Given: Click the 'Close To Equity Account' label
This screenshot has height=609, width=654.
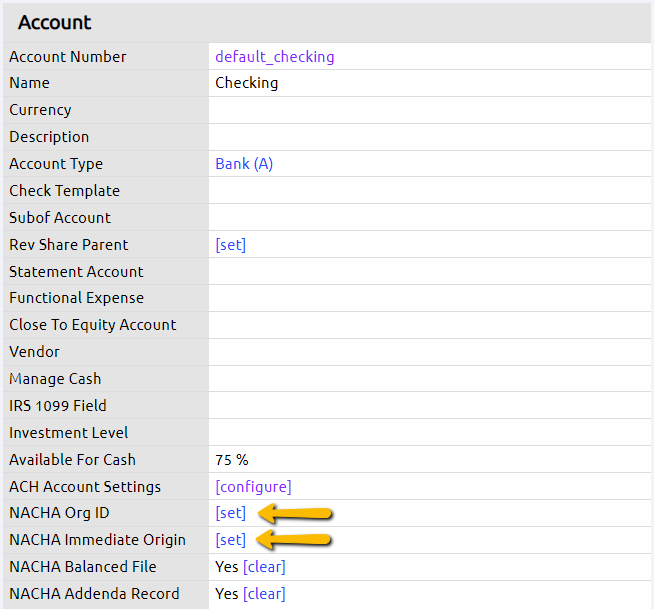Looking at the screenshot, I should (x=93, y=325).
